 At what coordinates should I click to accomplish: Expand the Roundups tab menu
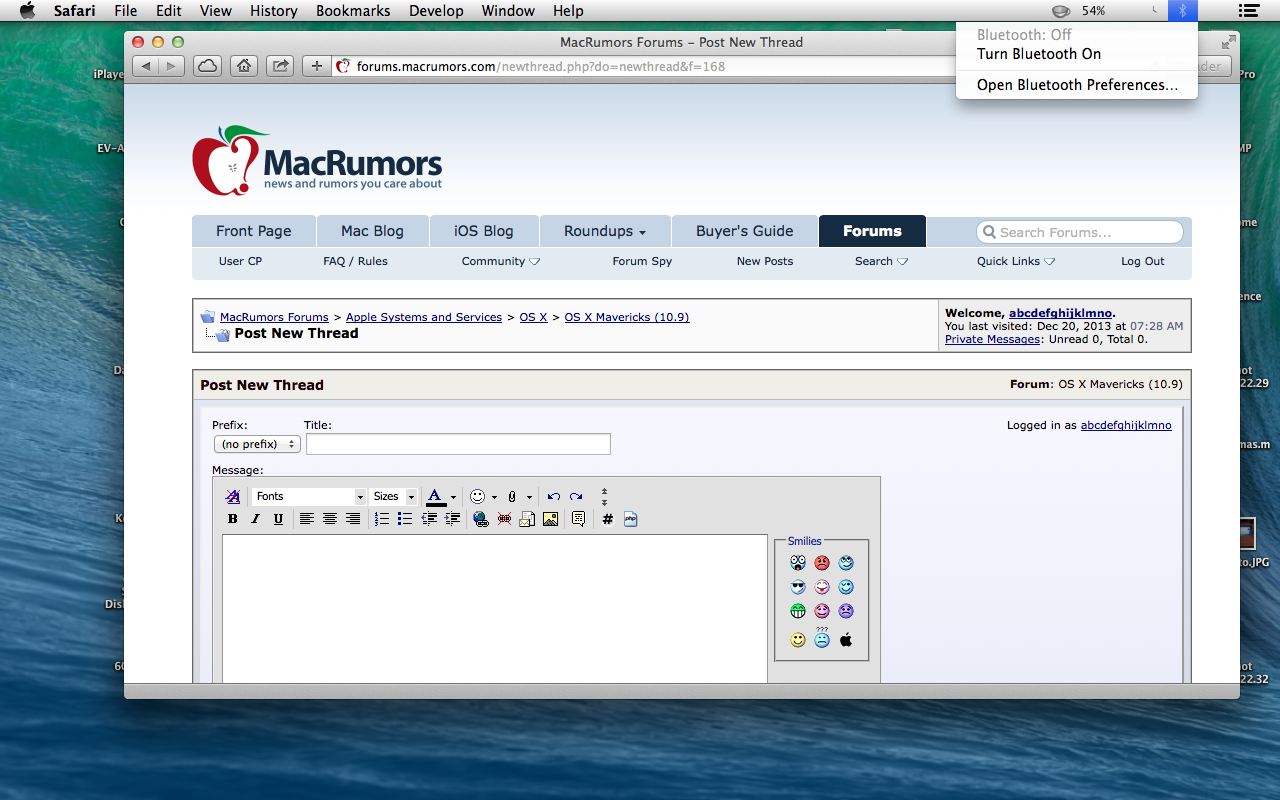pyautogui.click(x=605, y=231)
